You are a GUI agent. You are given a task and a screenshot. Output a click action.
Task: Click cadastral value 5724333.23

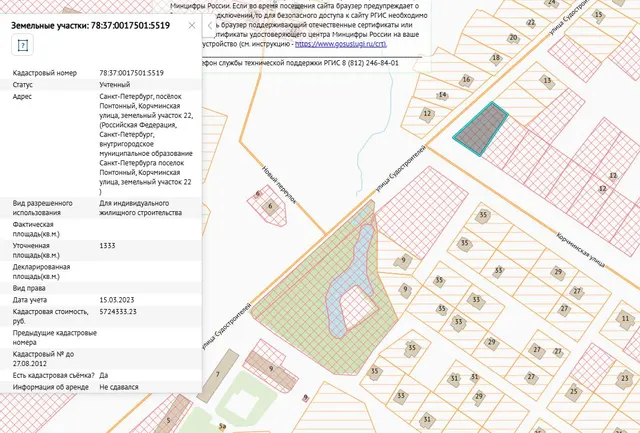pos(118,312)
